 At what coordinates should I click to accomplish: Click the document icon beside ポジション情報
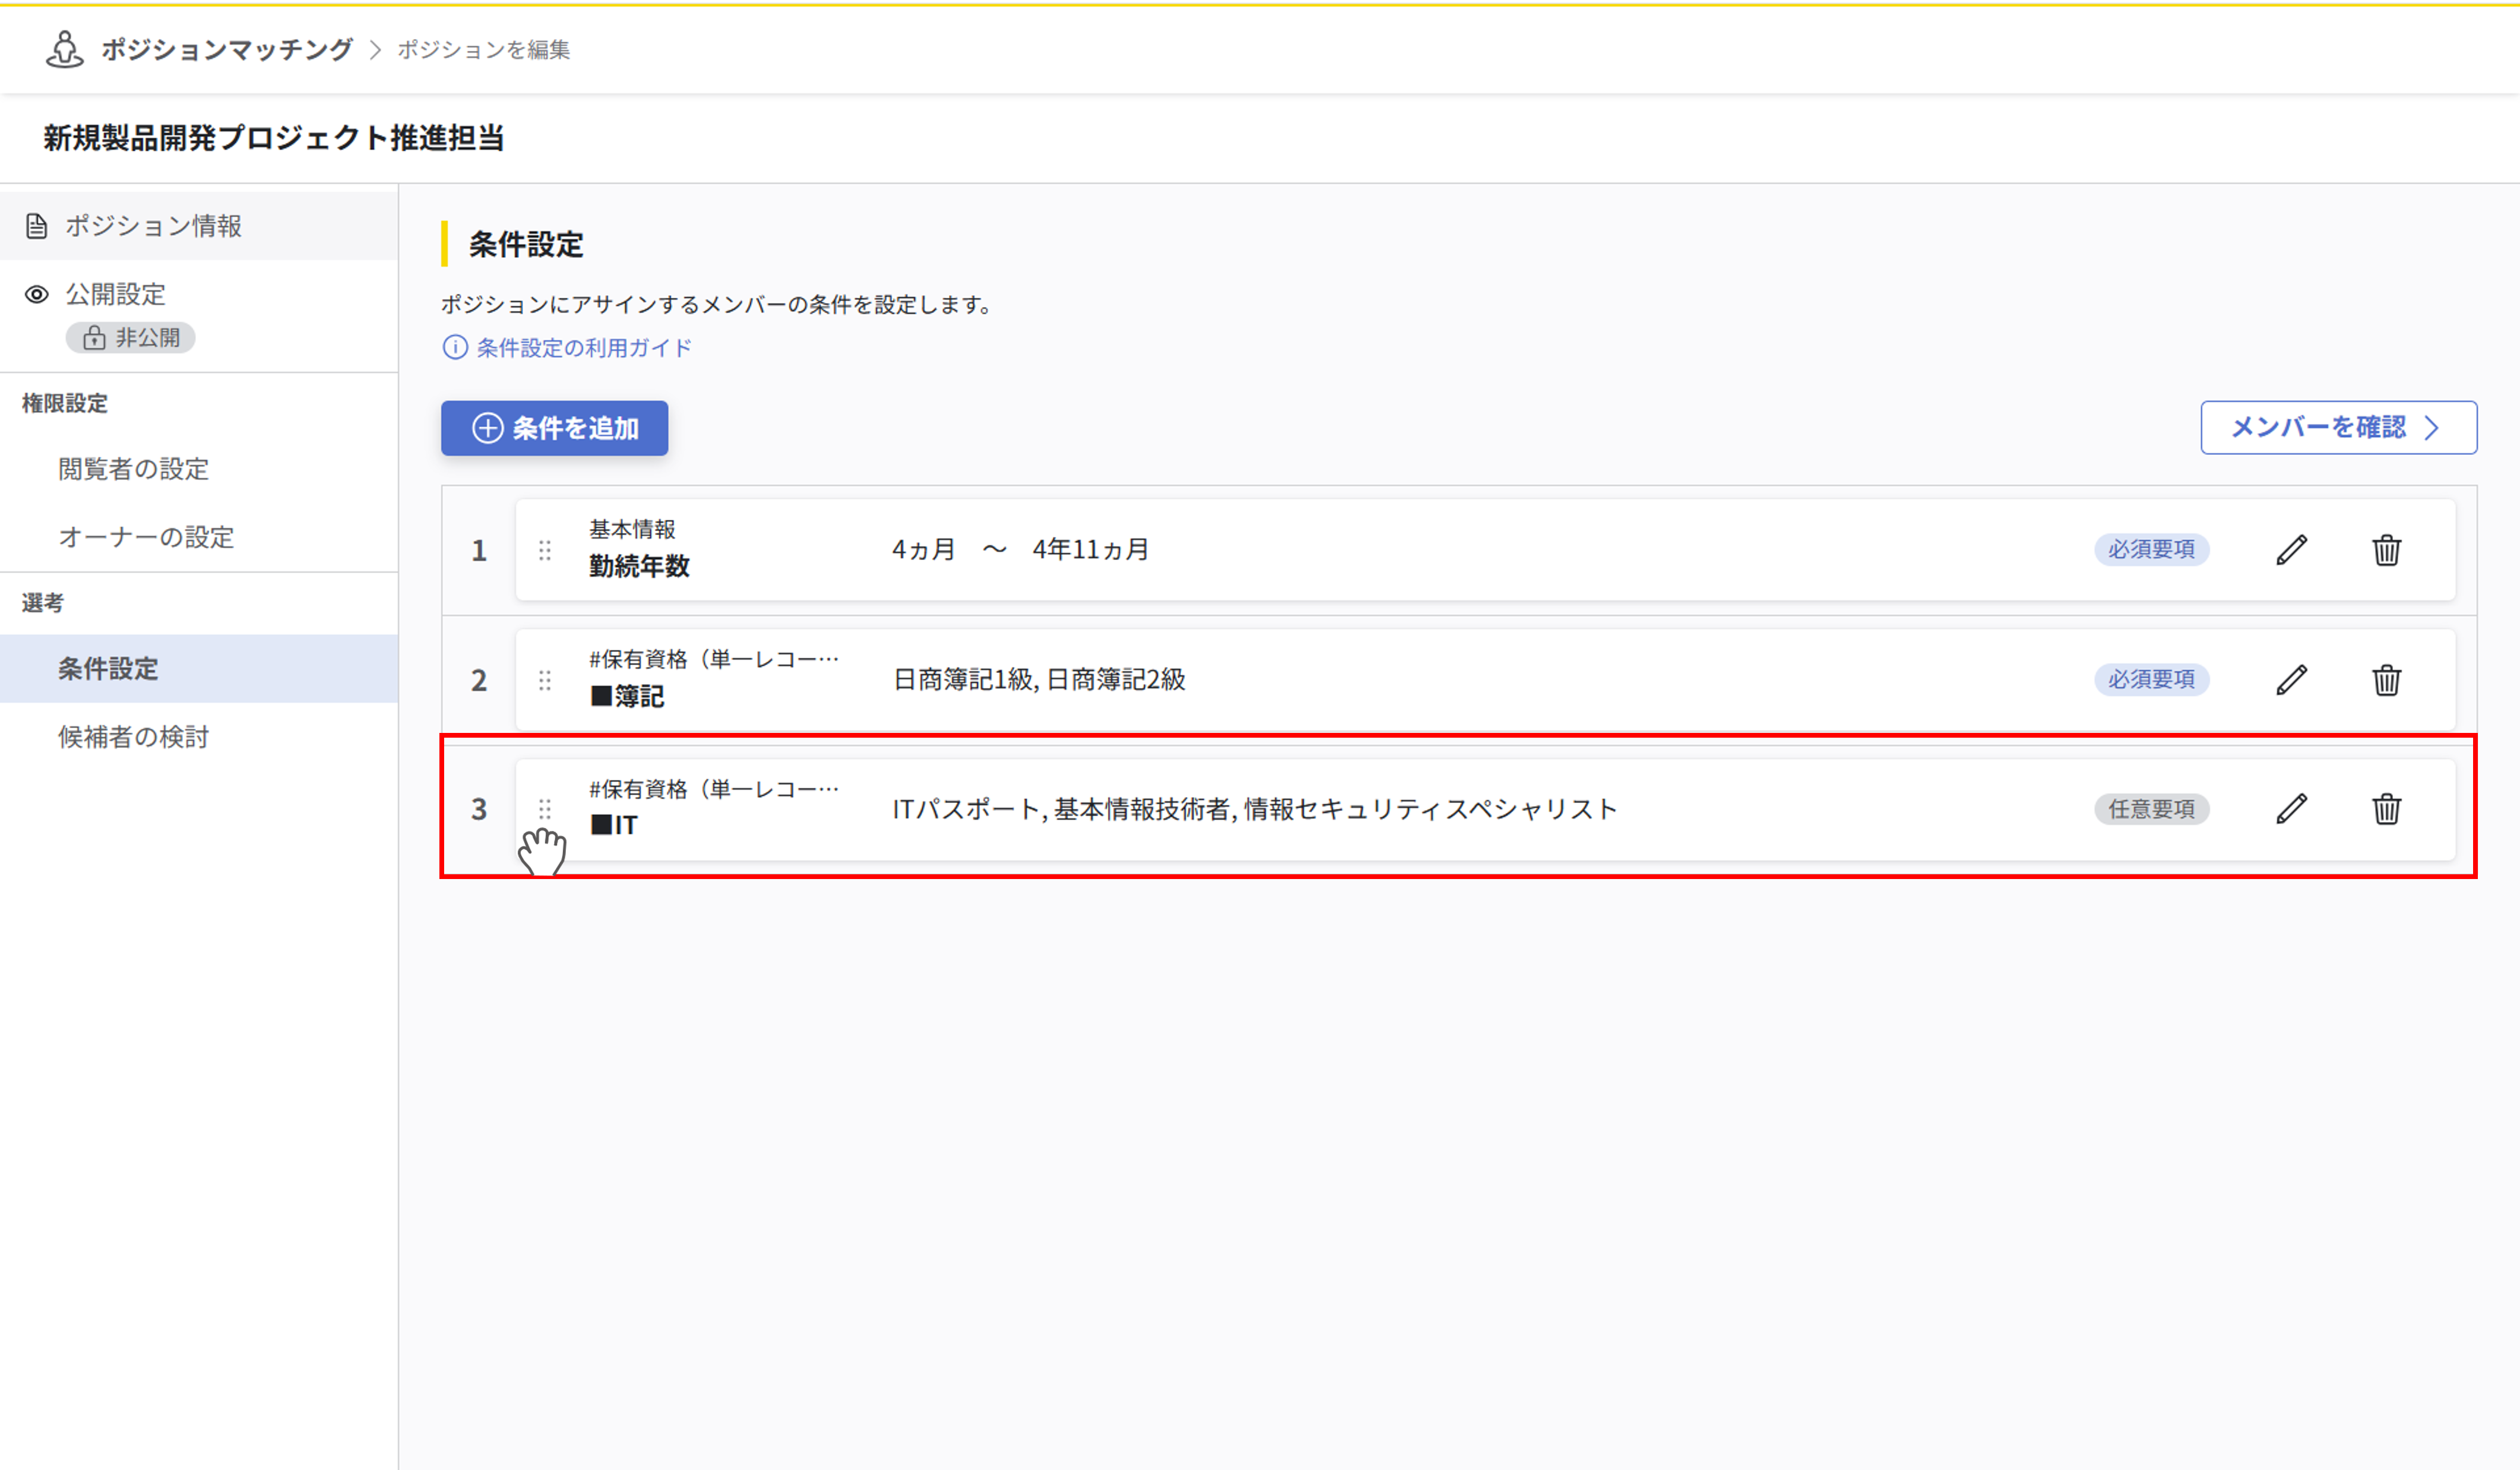(x=37, y=226)
